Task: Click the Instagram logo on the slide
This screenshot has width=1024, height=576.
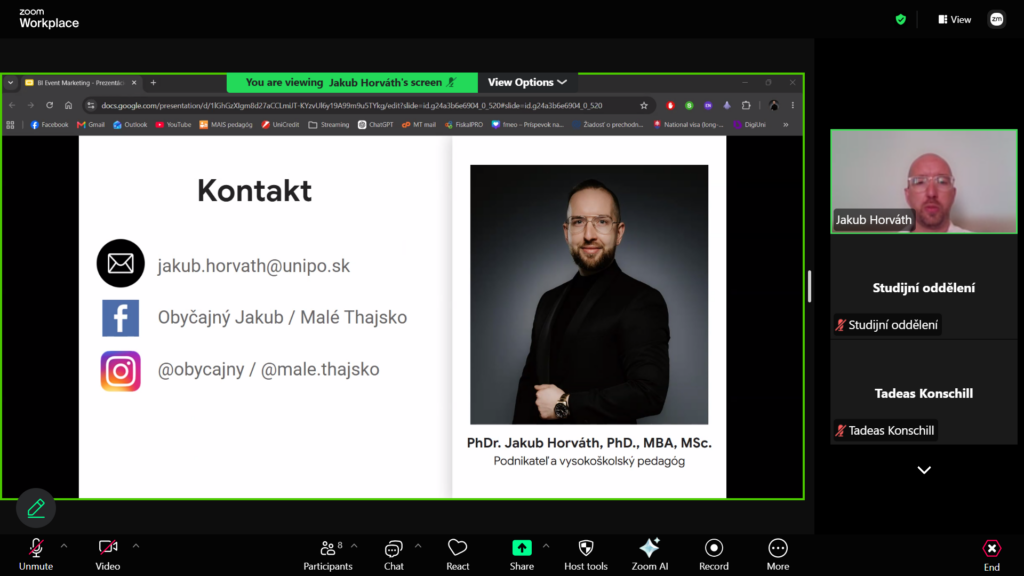Action: [121, 371]
